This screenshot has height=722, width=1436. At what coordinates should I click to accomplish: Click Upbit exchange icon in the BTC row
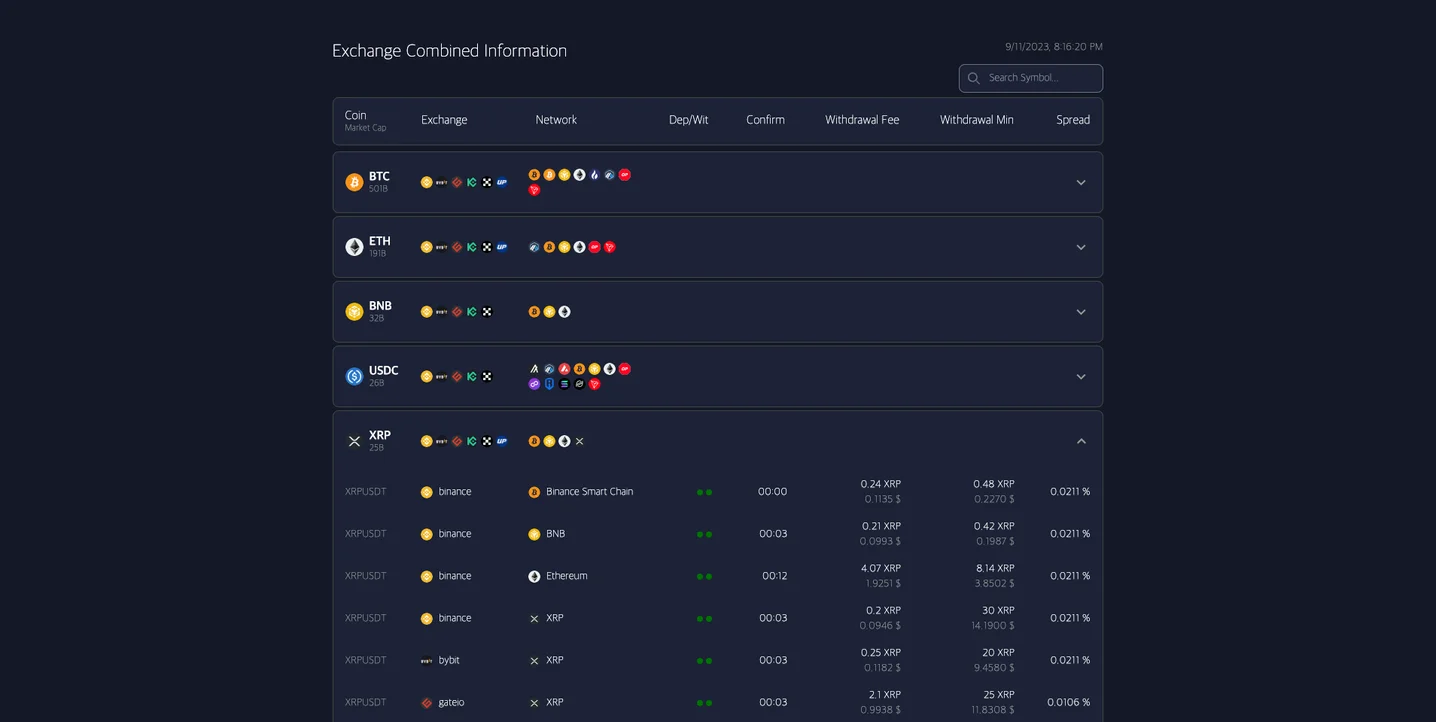point(502,182)
